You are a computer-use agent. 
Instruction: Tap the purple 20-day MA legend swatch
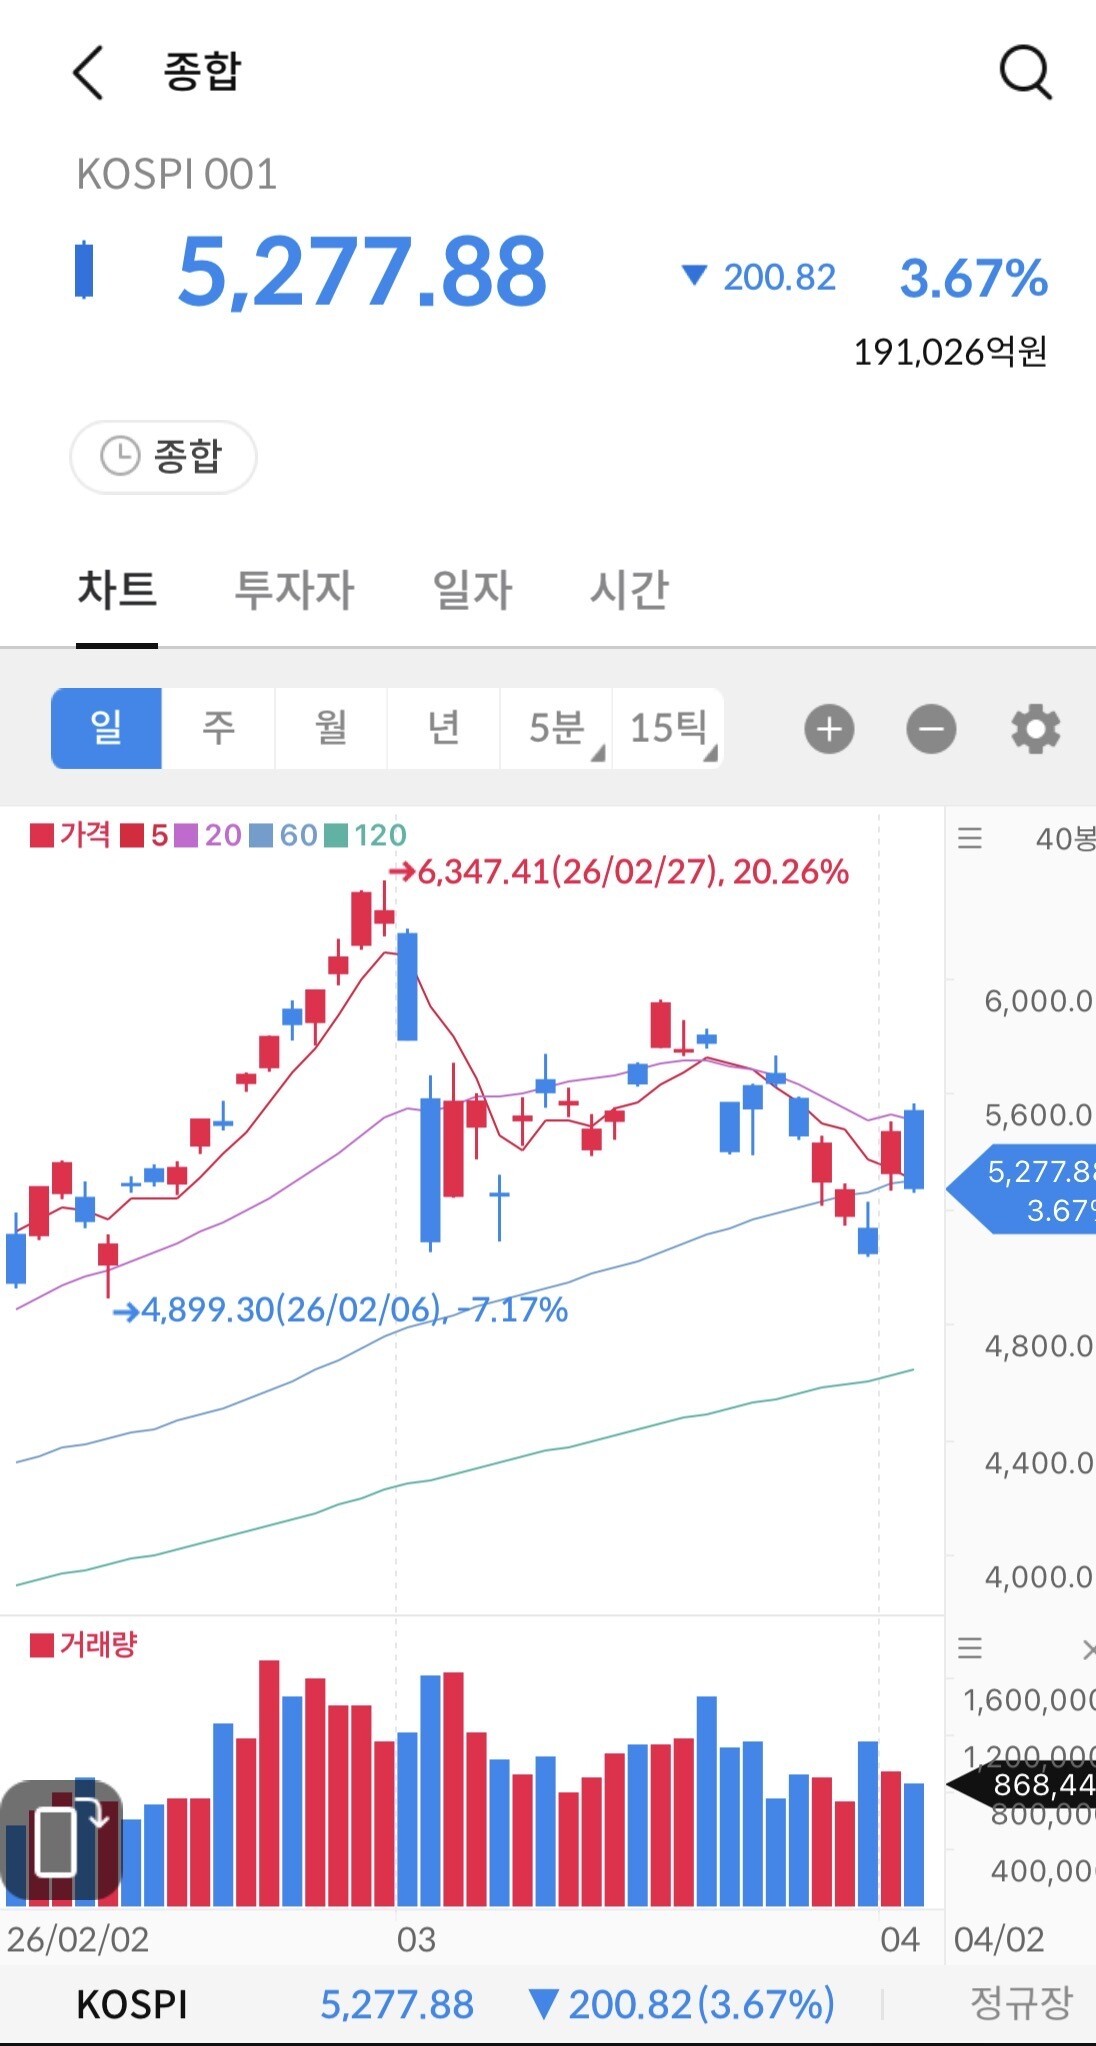point(186,835)
